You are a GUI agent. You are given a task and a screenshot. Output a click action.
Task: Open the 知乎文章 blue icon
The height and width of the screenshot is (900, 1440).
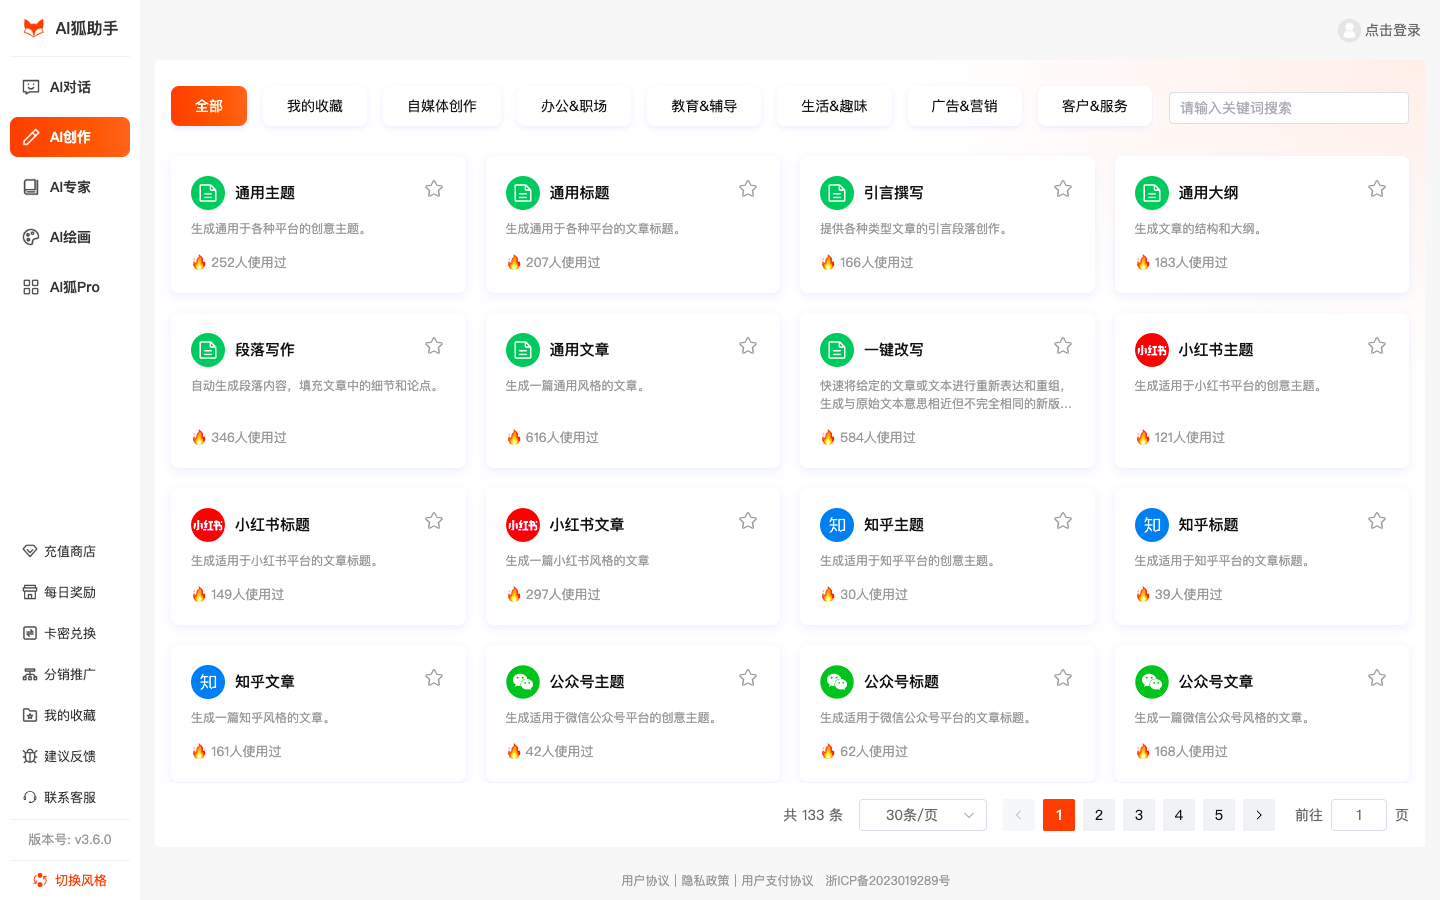[208, 682]
